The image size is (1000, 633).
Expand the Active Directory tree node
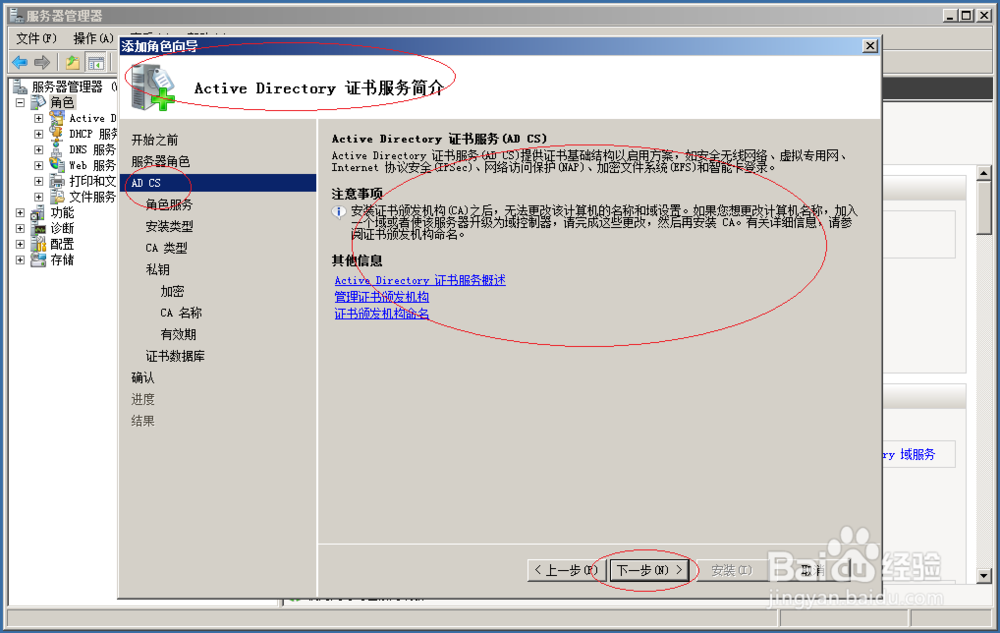39,119
